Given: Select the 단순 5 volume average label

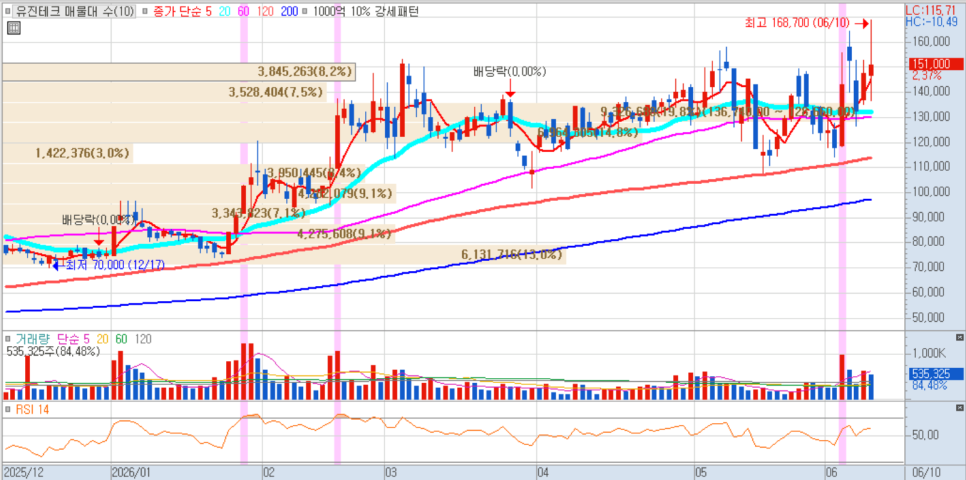Looking at the screenshot, I should click(x=73, y=338).
